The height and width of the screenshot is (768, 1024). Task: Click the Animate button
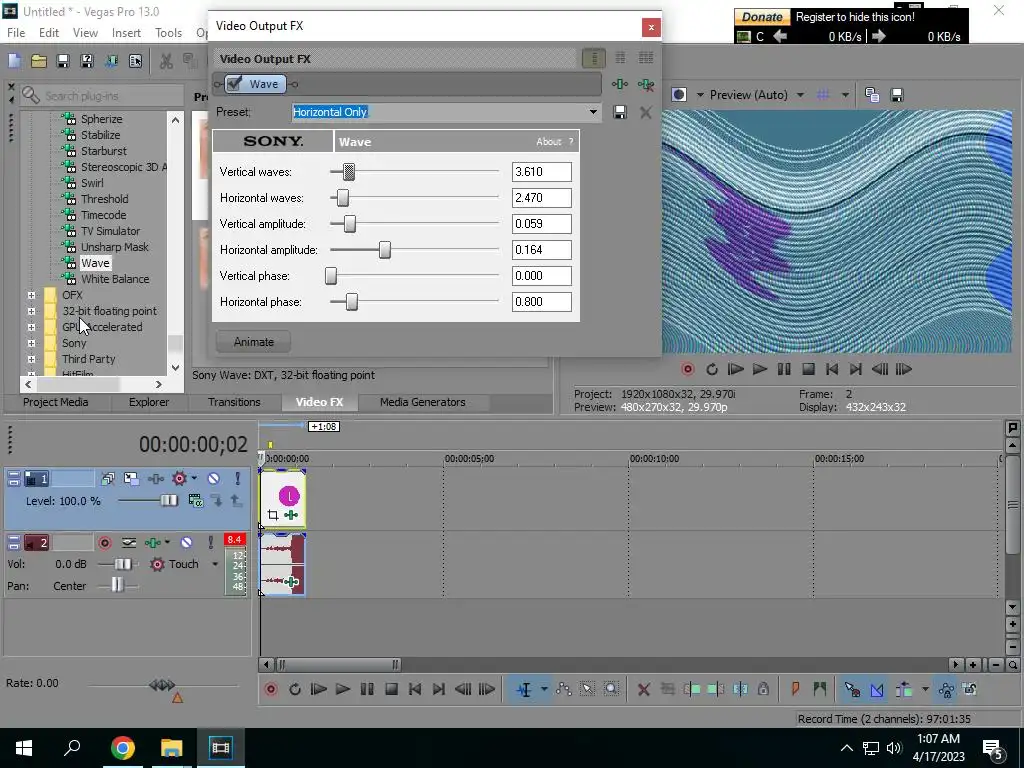(253, 342)
